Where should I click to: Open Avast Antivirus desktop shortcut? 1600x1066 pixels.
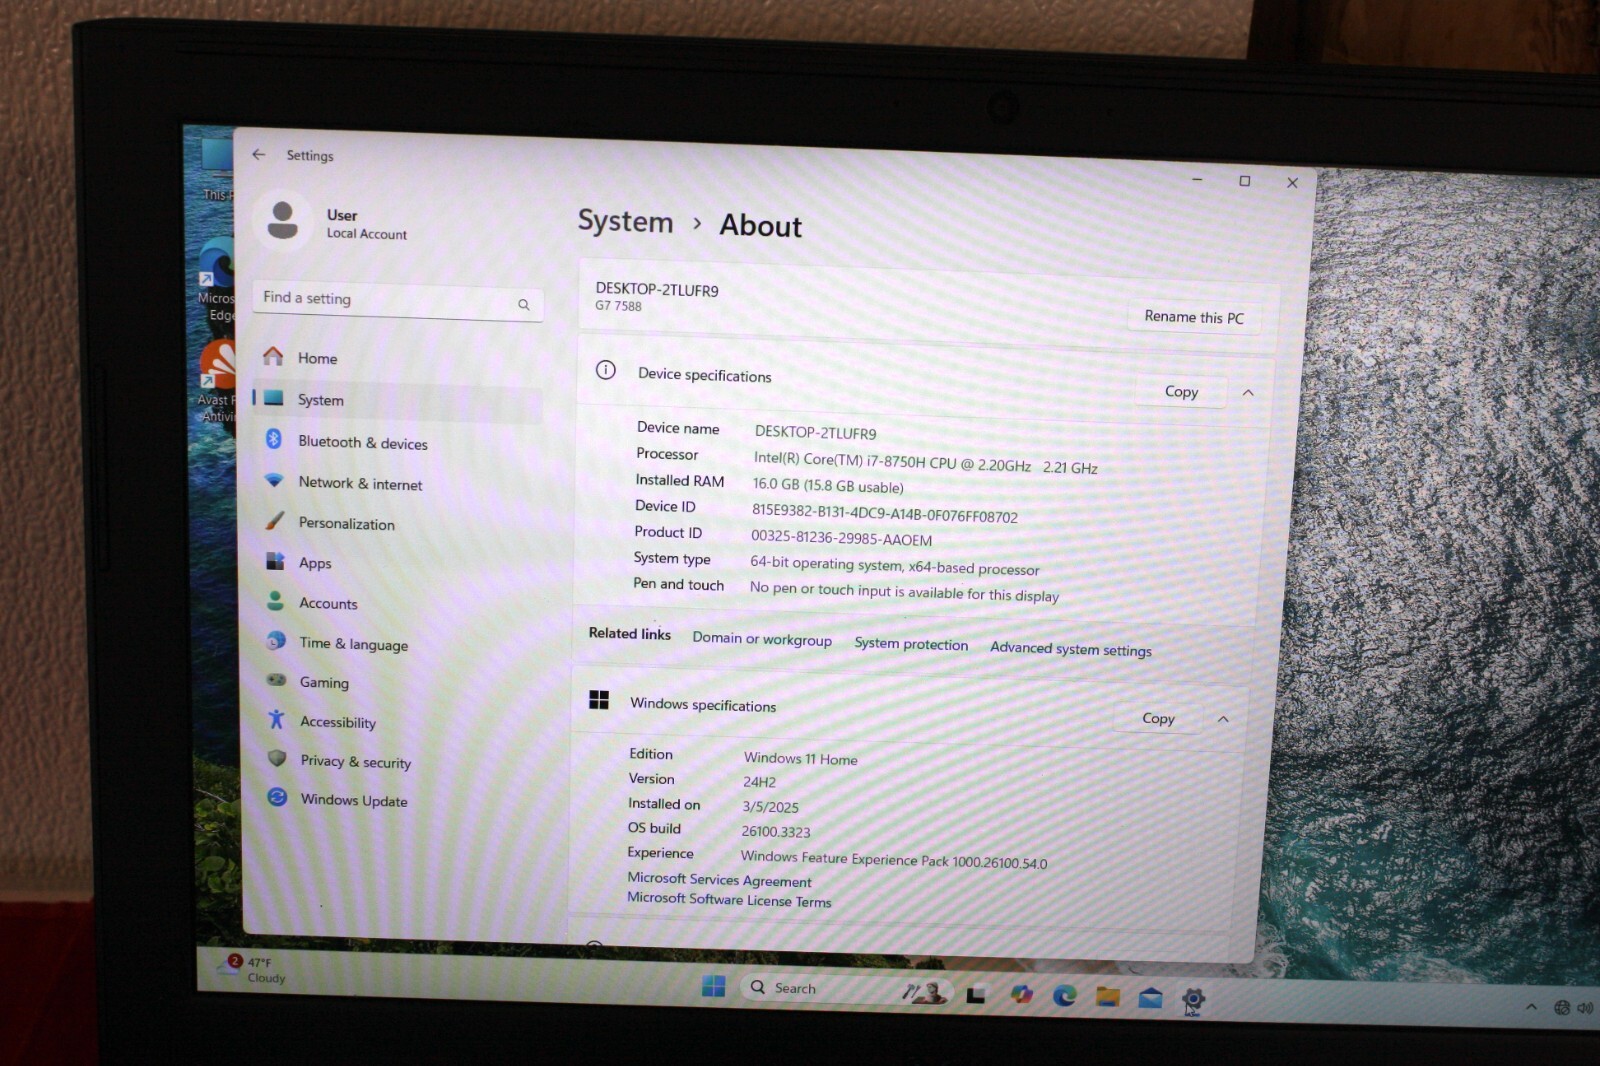click(216, 378)
